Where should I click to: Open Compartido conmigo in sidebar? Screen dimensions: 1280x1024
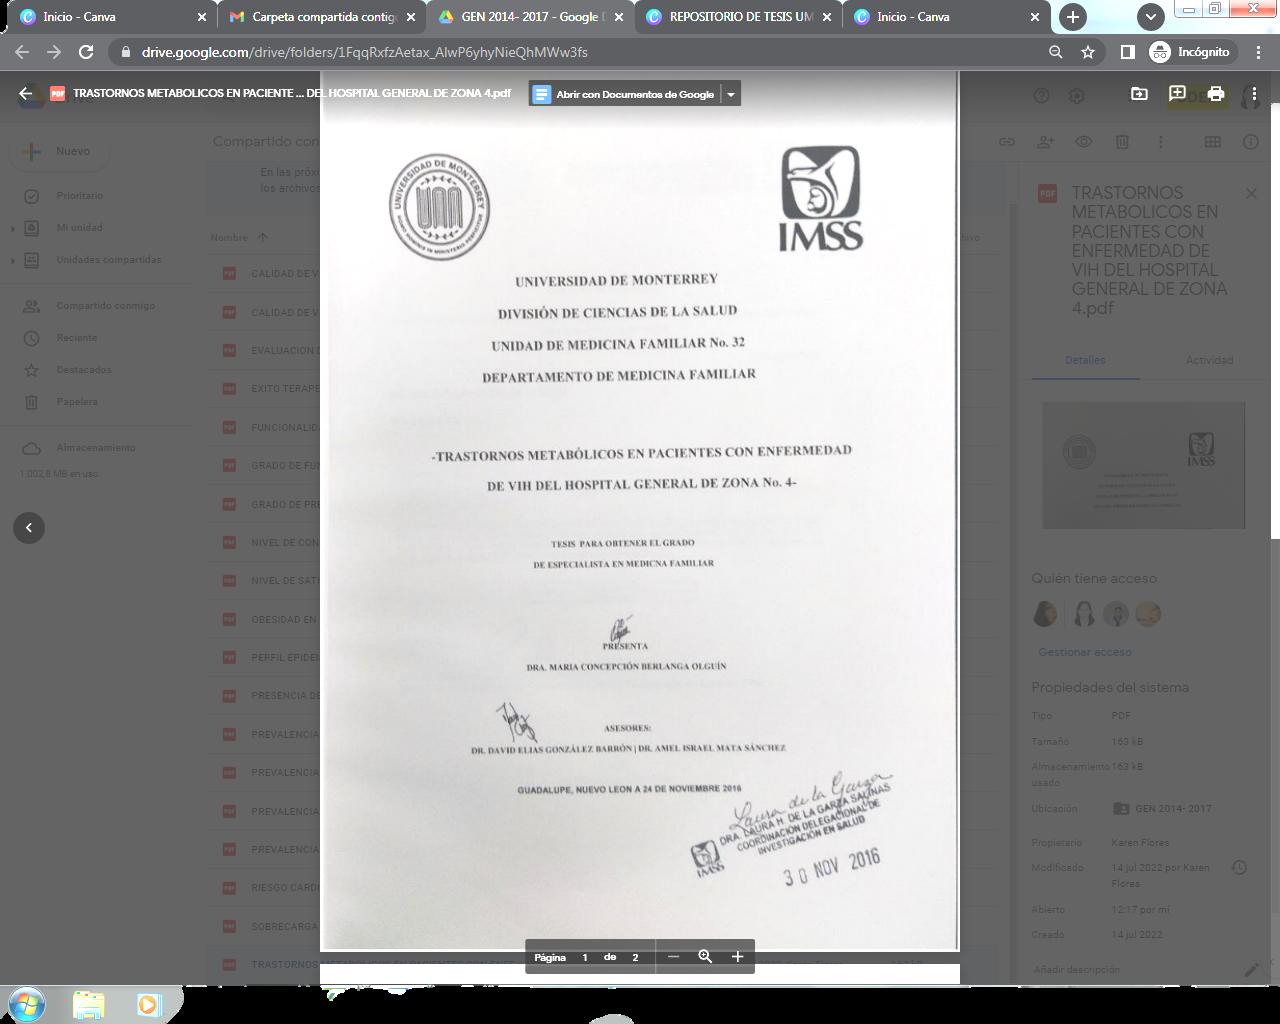click(105, 306)
